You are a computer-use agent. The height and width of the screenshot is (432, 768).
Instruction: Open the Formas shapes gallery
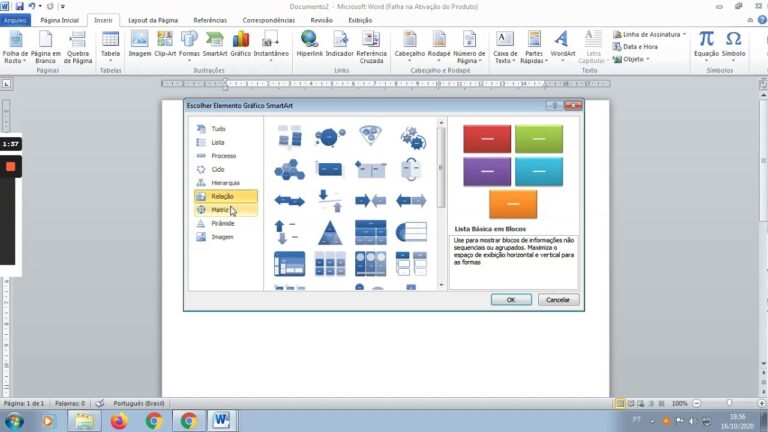[189, 47]
